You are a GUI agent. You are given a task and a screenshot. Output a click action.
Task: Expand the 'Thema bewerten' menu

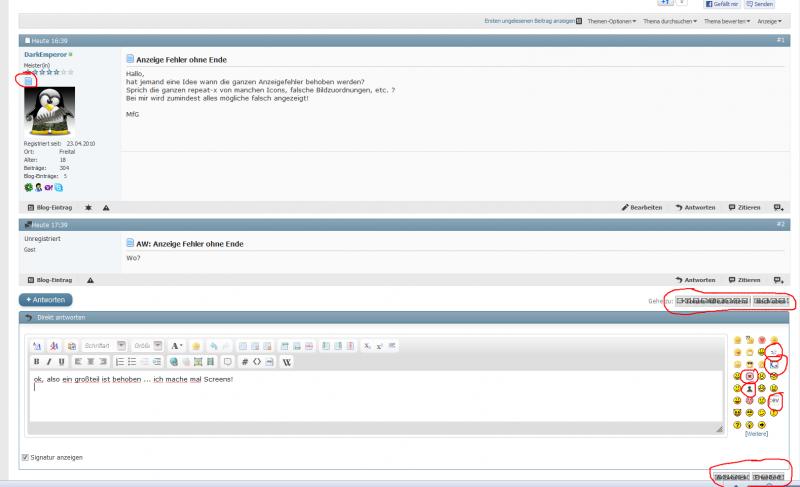click(727, 21)
